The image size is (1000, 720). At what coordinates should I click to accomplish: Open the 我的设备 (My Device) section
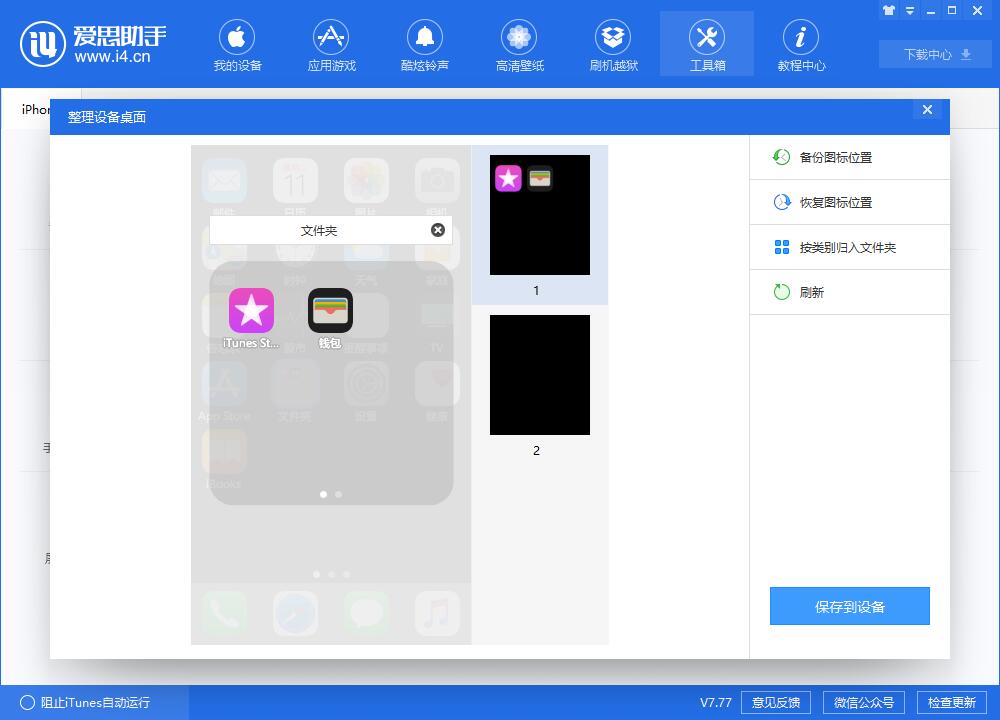(237, 42)
